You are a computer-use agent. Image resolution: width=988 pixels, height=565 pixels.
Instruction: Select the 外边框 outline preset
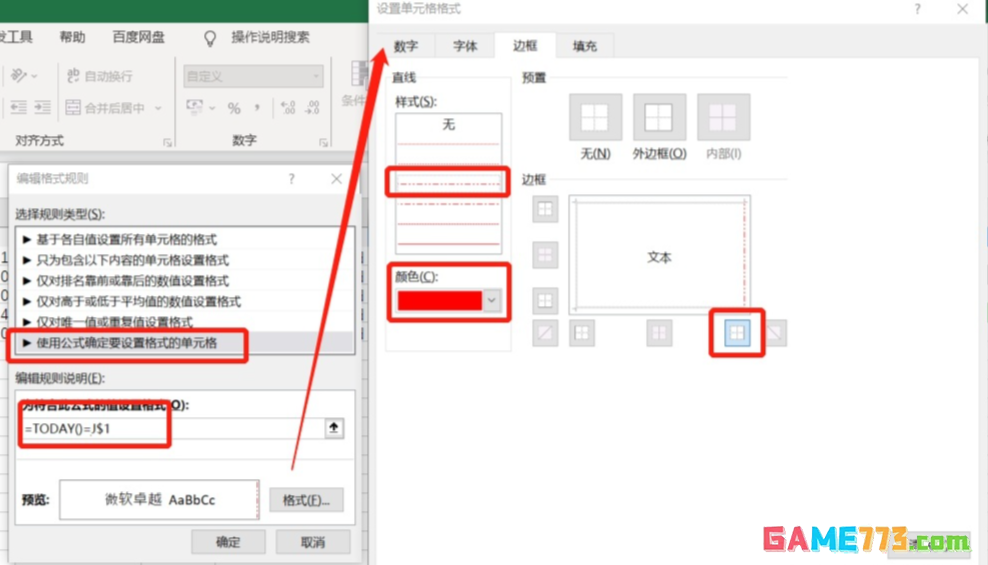point(659,119)
